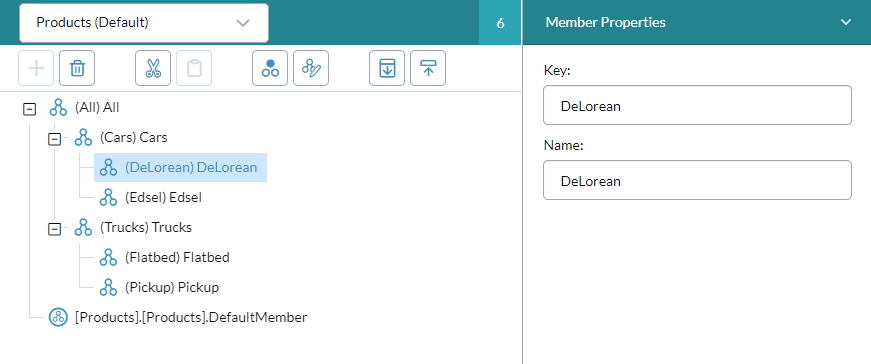Viewport: 871px width, 364px height.
Task: Cut the selected member with scissors icon
Action: [x=153, y=68]
